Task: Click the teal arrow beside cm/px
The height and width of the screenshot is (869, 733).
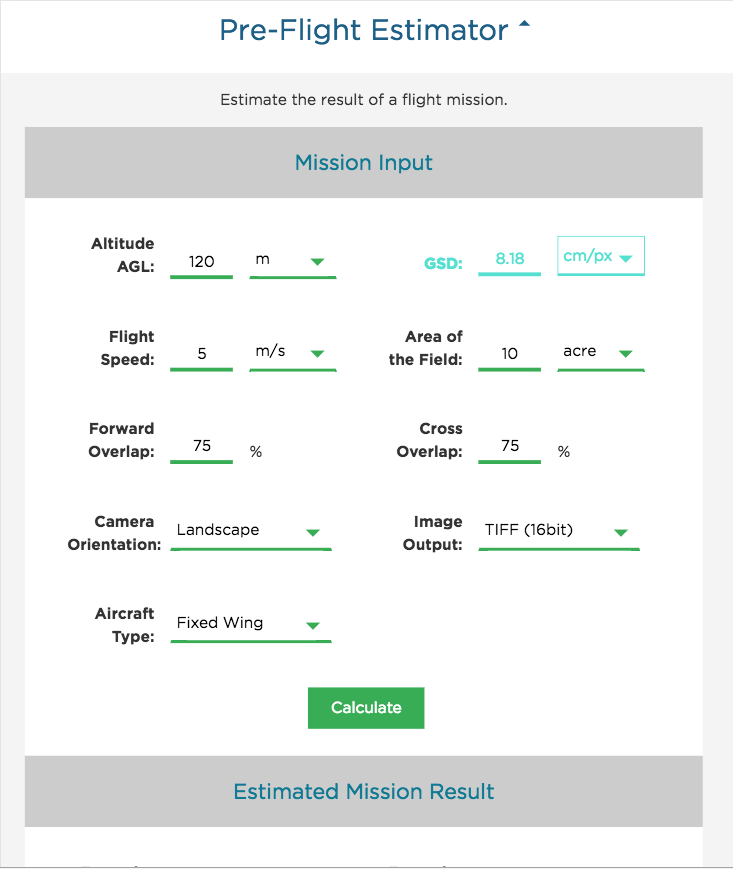Action: tap(626, 258)
